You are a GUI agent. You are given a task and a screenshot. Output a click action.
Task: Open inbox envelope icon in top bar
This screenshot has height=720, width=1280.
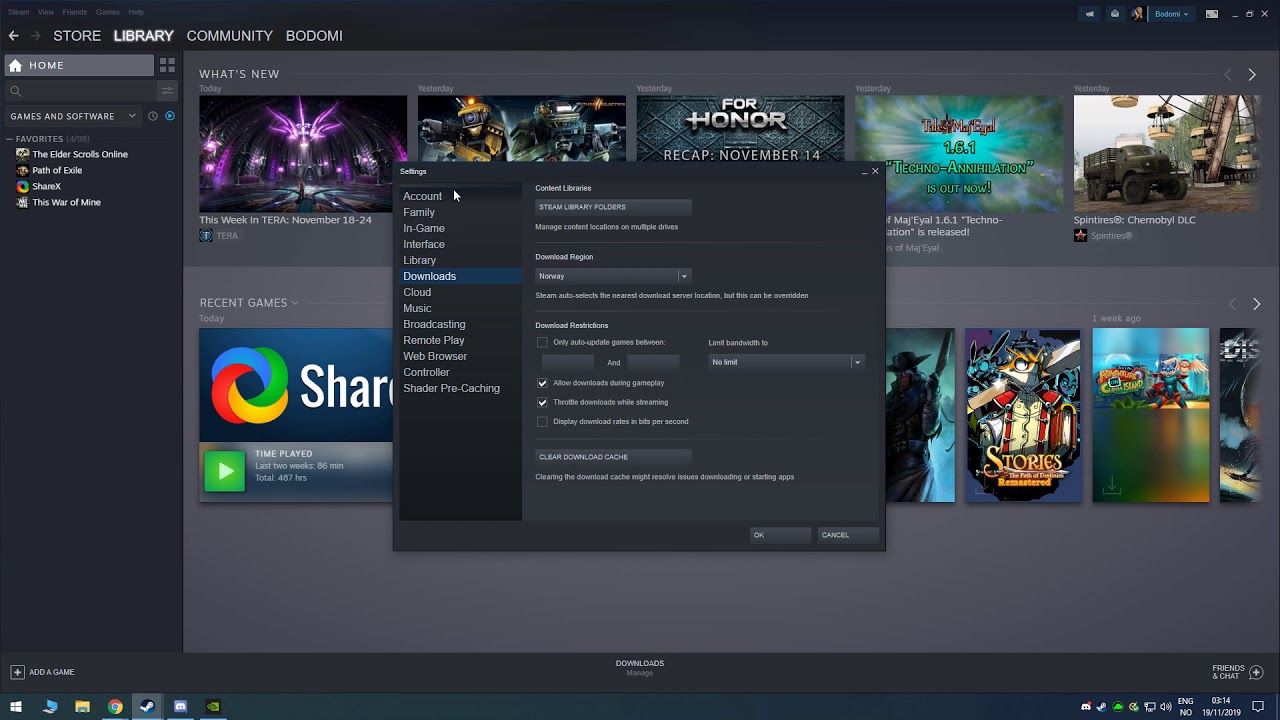(1115, 14)
